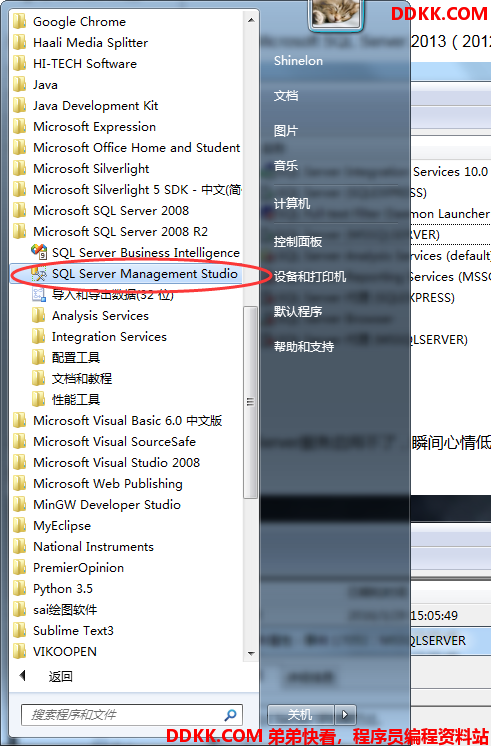Image resolution: width=491 pixels, height=746 pixels.
Task: Open the Python 3.5 folder icon
Action: pos(20,589)
